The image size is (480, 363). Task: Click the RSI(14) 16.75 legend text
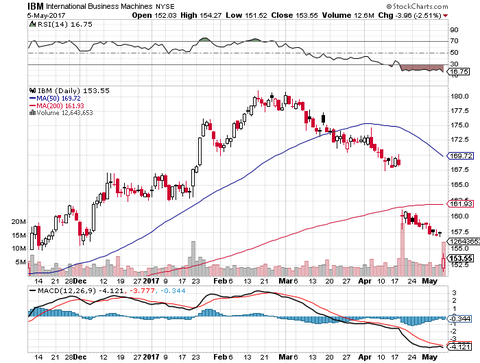(64, 24)
